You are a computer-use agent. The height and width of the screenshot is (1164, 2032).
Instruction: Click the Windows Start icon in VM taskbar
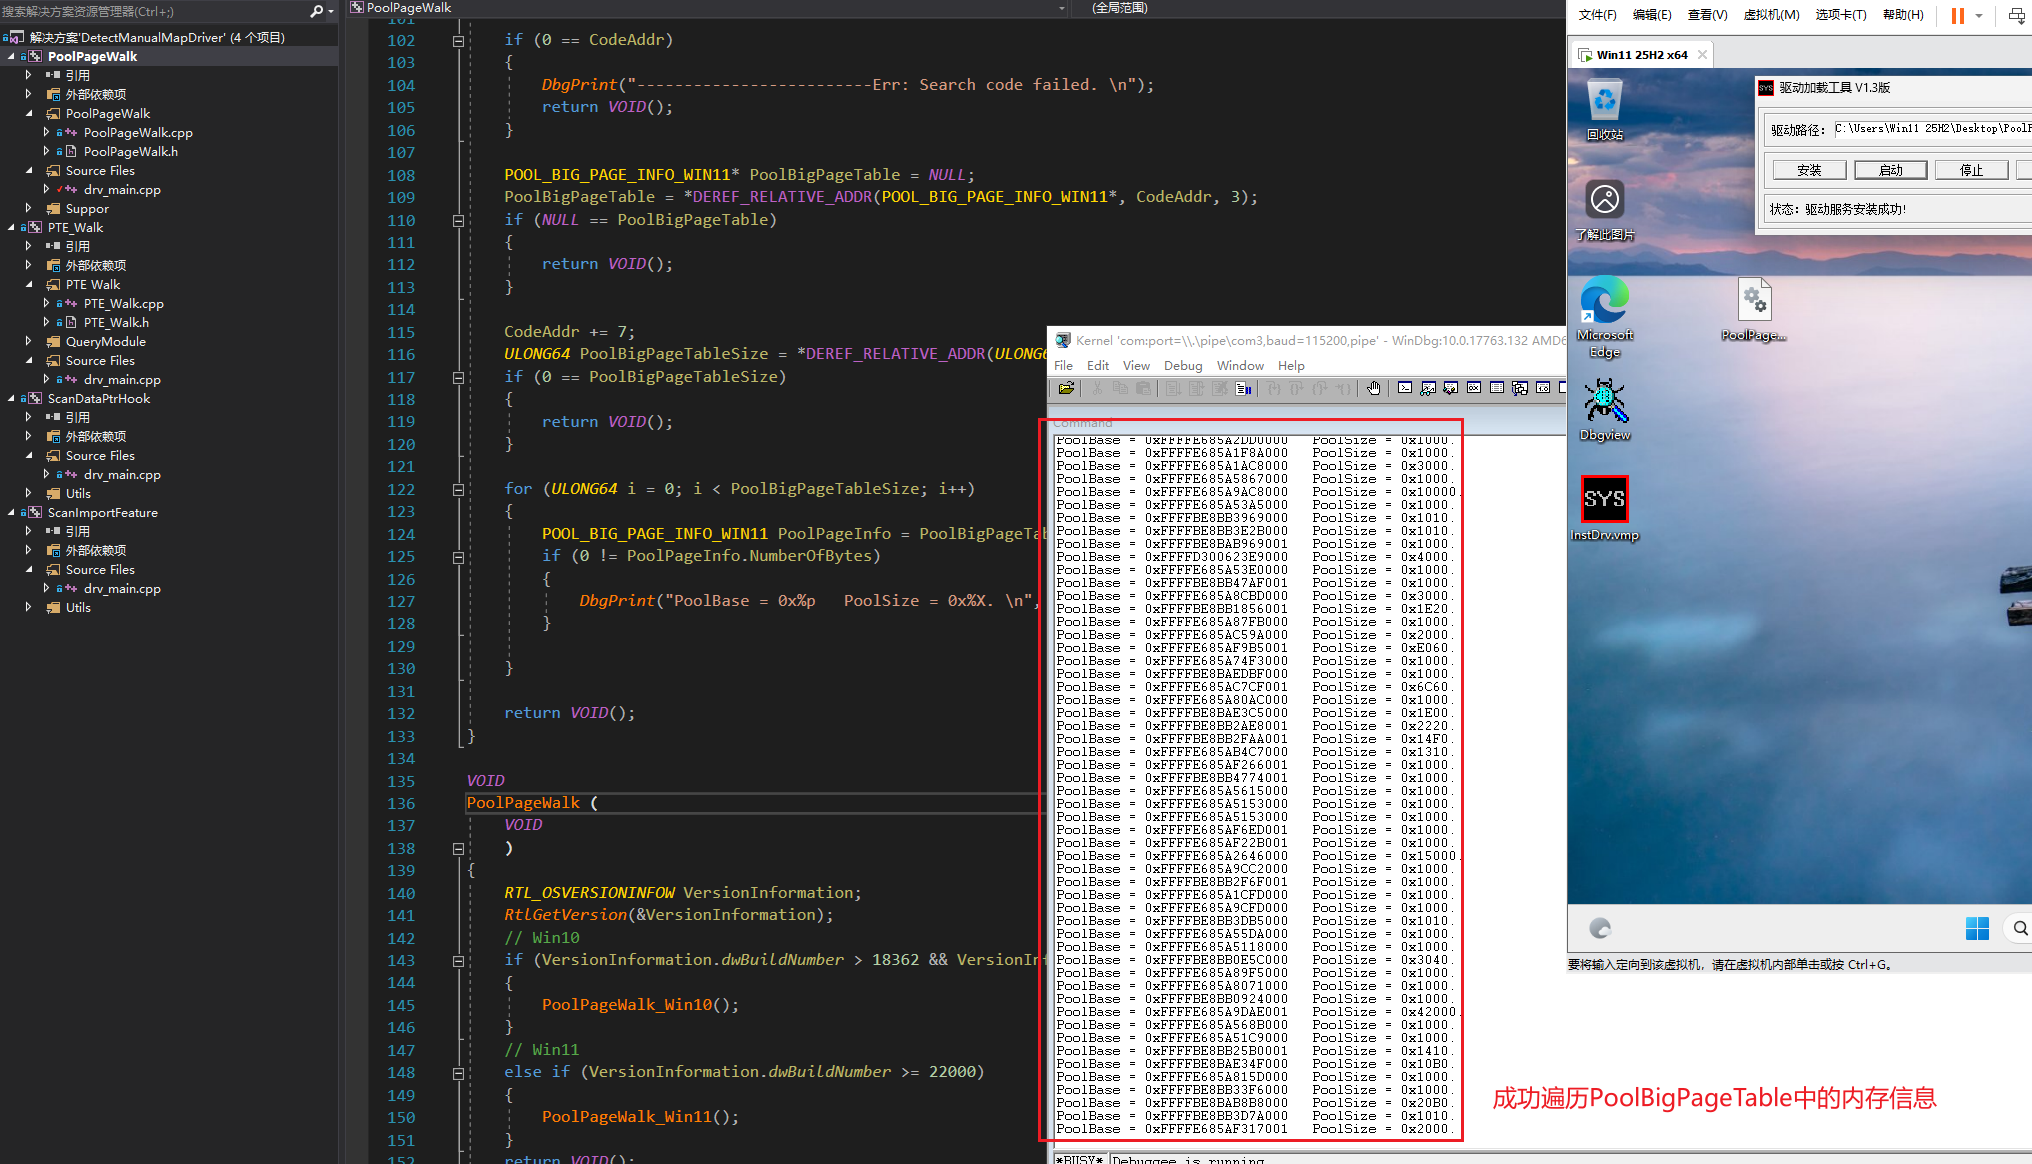coord(1977,929)
